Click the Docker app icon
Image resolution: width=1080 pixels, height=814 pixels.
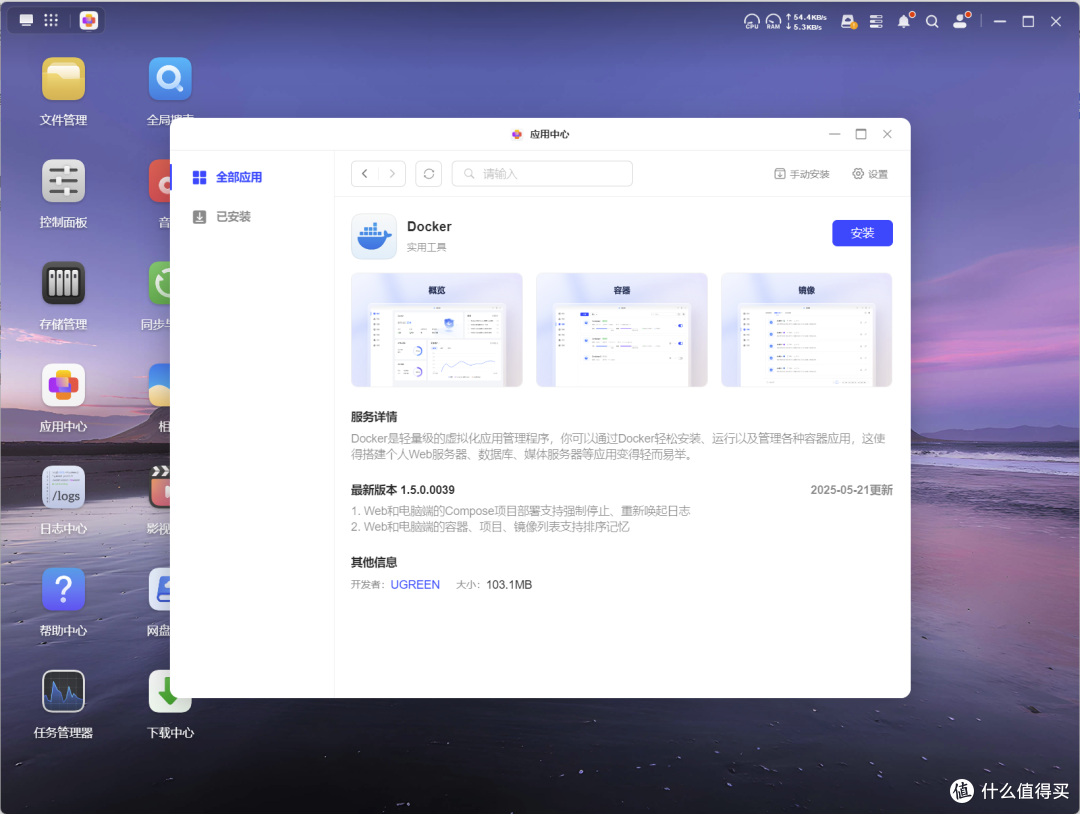coord(374,236)
